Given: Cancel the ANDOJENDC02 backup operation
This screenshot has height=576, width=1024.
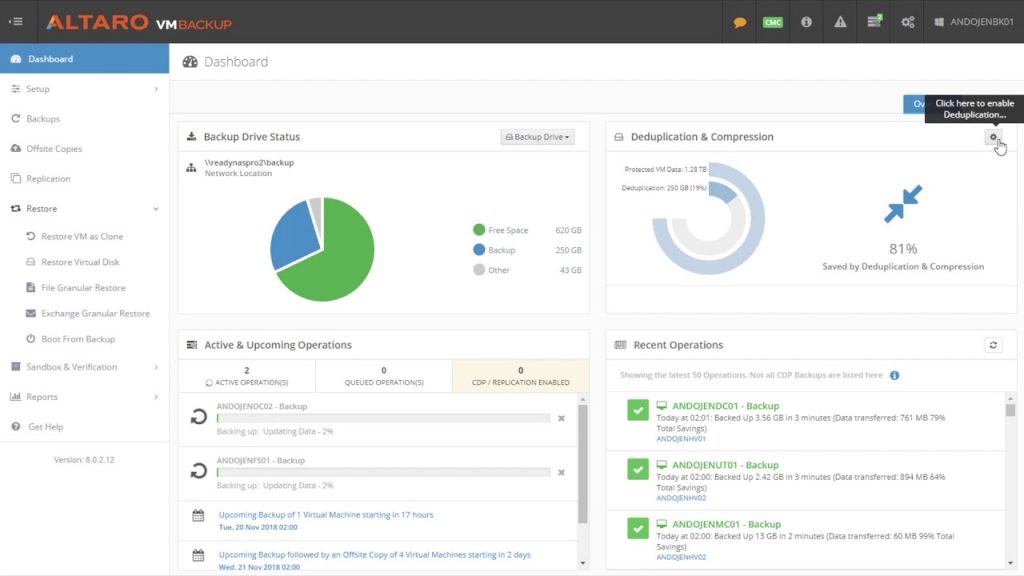Looking at the screenshot, I should click(561, 418).
